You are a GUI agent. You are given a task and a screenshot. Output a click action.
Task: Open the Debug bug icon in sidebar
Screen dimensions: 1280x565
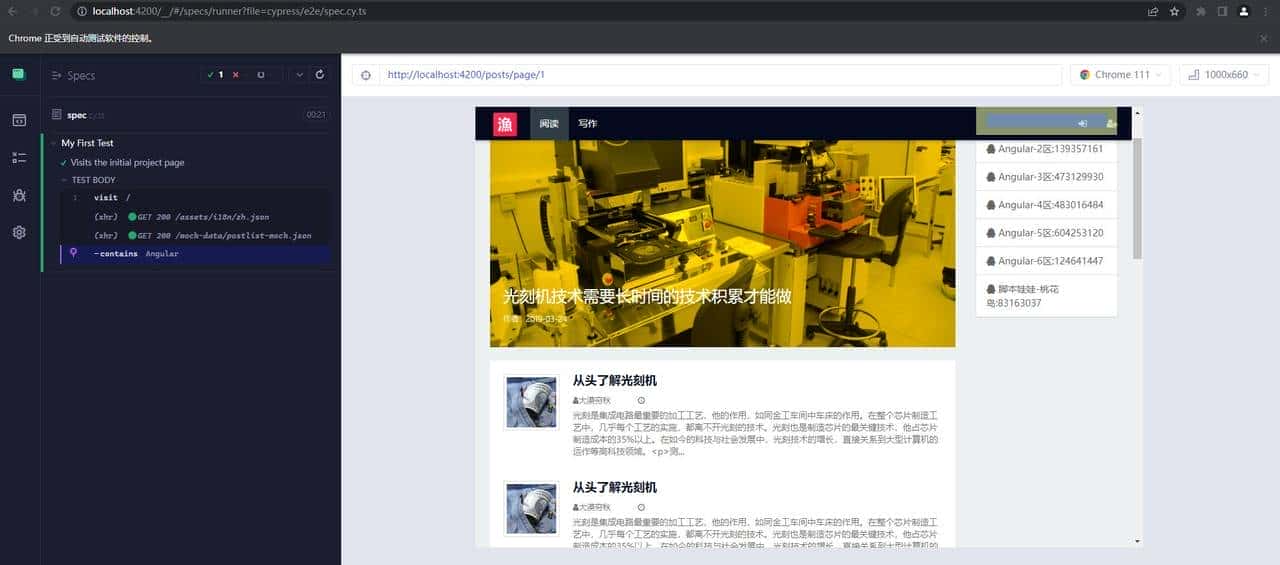coord(19,195)
